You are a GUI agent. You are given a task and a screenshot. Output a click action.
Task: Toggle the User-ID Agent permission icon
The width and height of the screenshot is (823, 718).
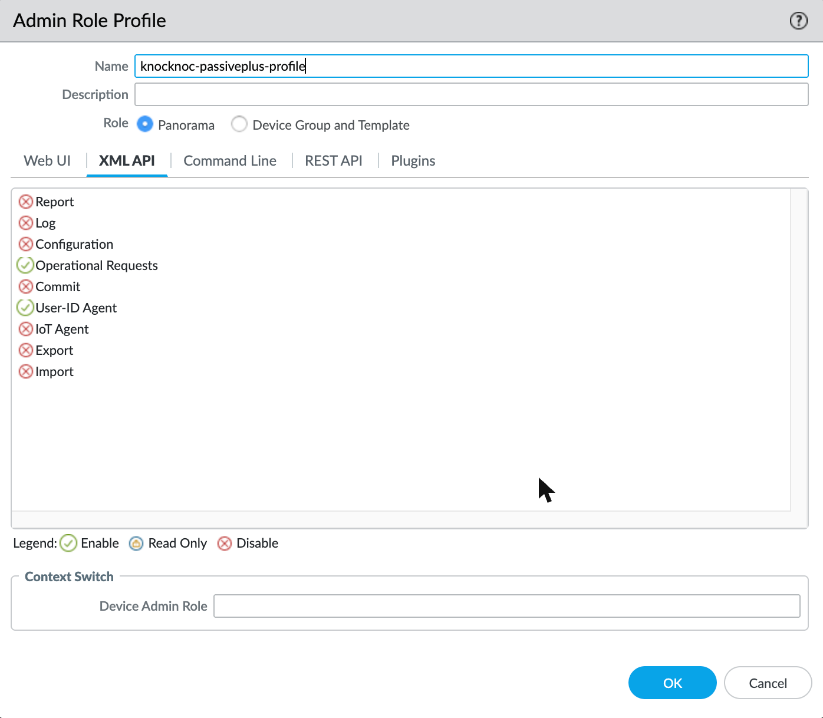tap(25, 308)
